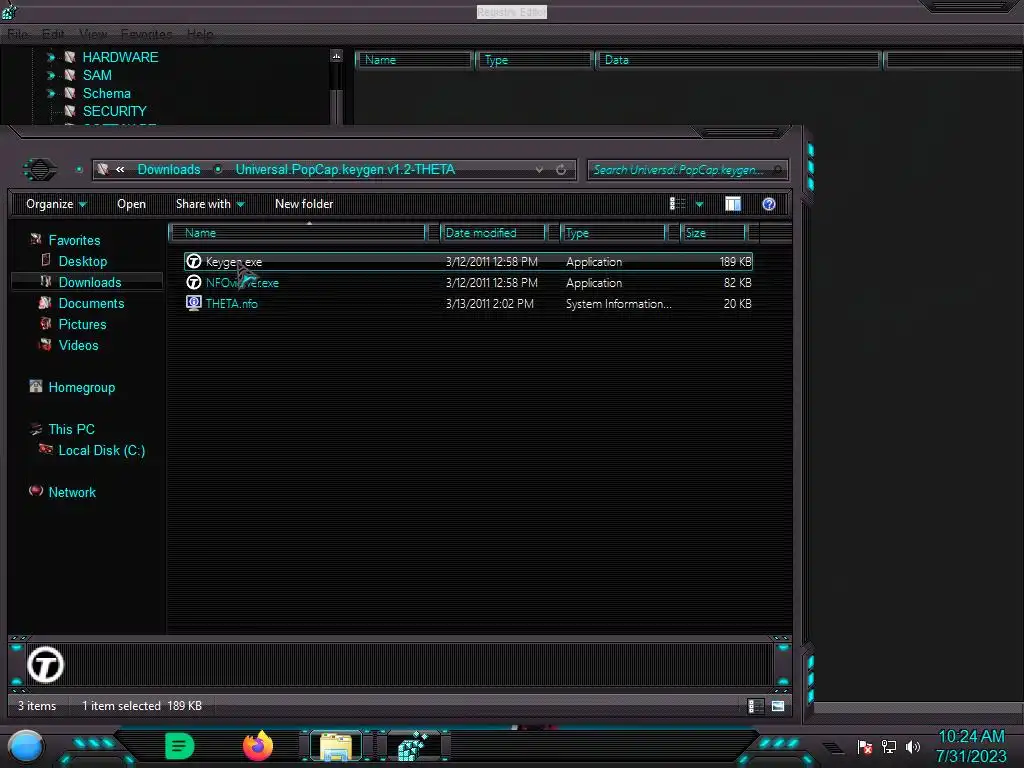Open Homegroup in navigation pane
1024x768 pixels.
[x=82, y=387]
